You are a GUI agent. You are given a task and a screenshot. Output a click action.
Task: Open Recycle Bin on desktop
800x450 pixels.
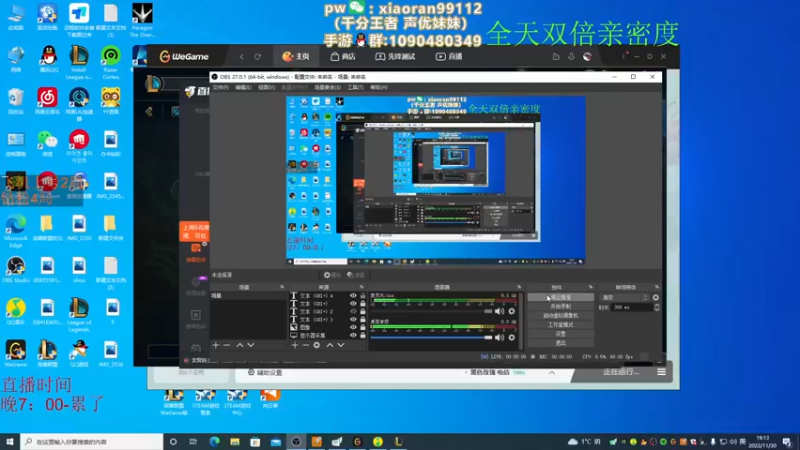pos(16,101)
